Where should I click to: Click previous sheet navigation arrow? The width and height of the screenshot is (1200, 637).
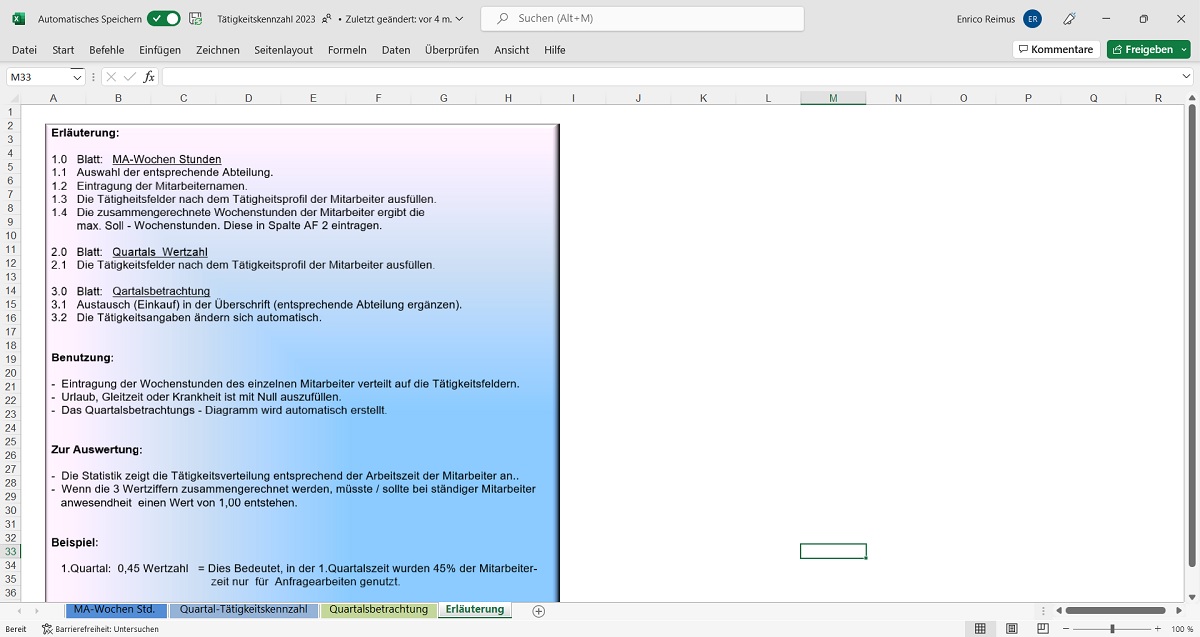pos(17,611)
